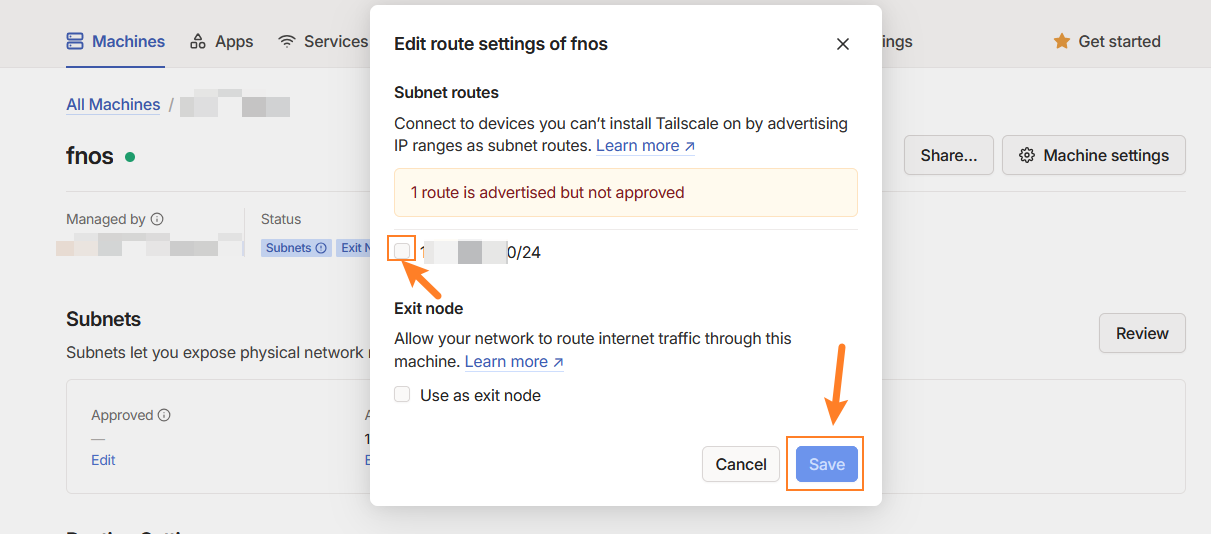Open the Share... button
This screenshot has width=1211, height=534.
pyautogui.click(x=948, y=156)
